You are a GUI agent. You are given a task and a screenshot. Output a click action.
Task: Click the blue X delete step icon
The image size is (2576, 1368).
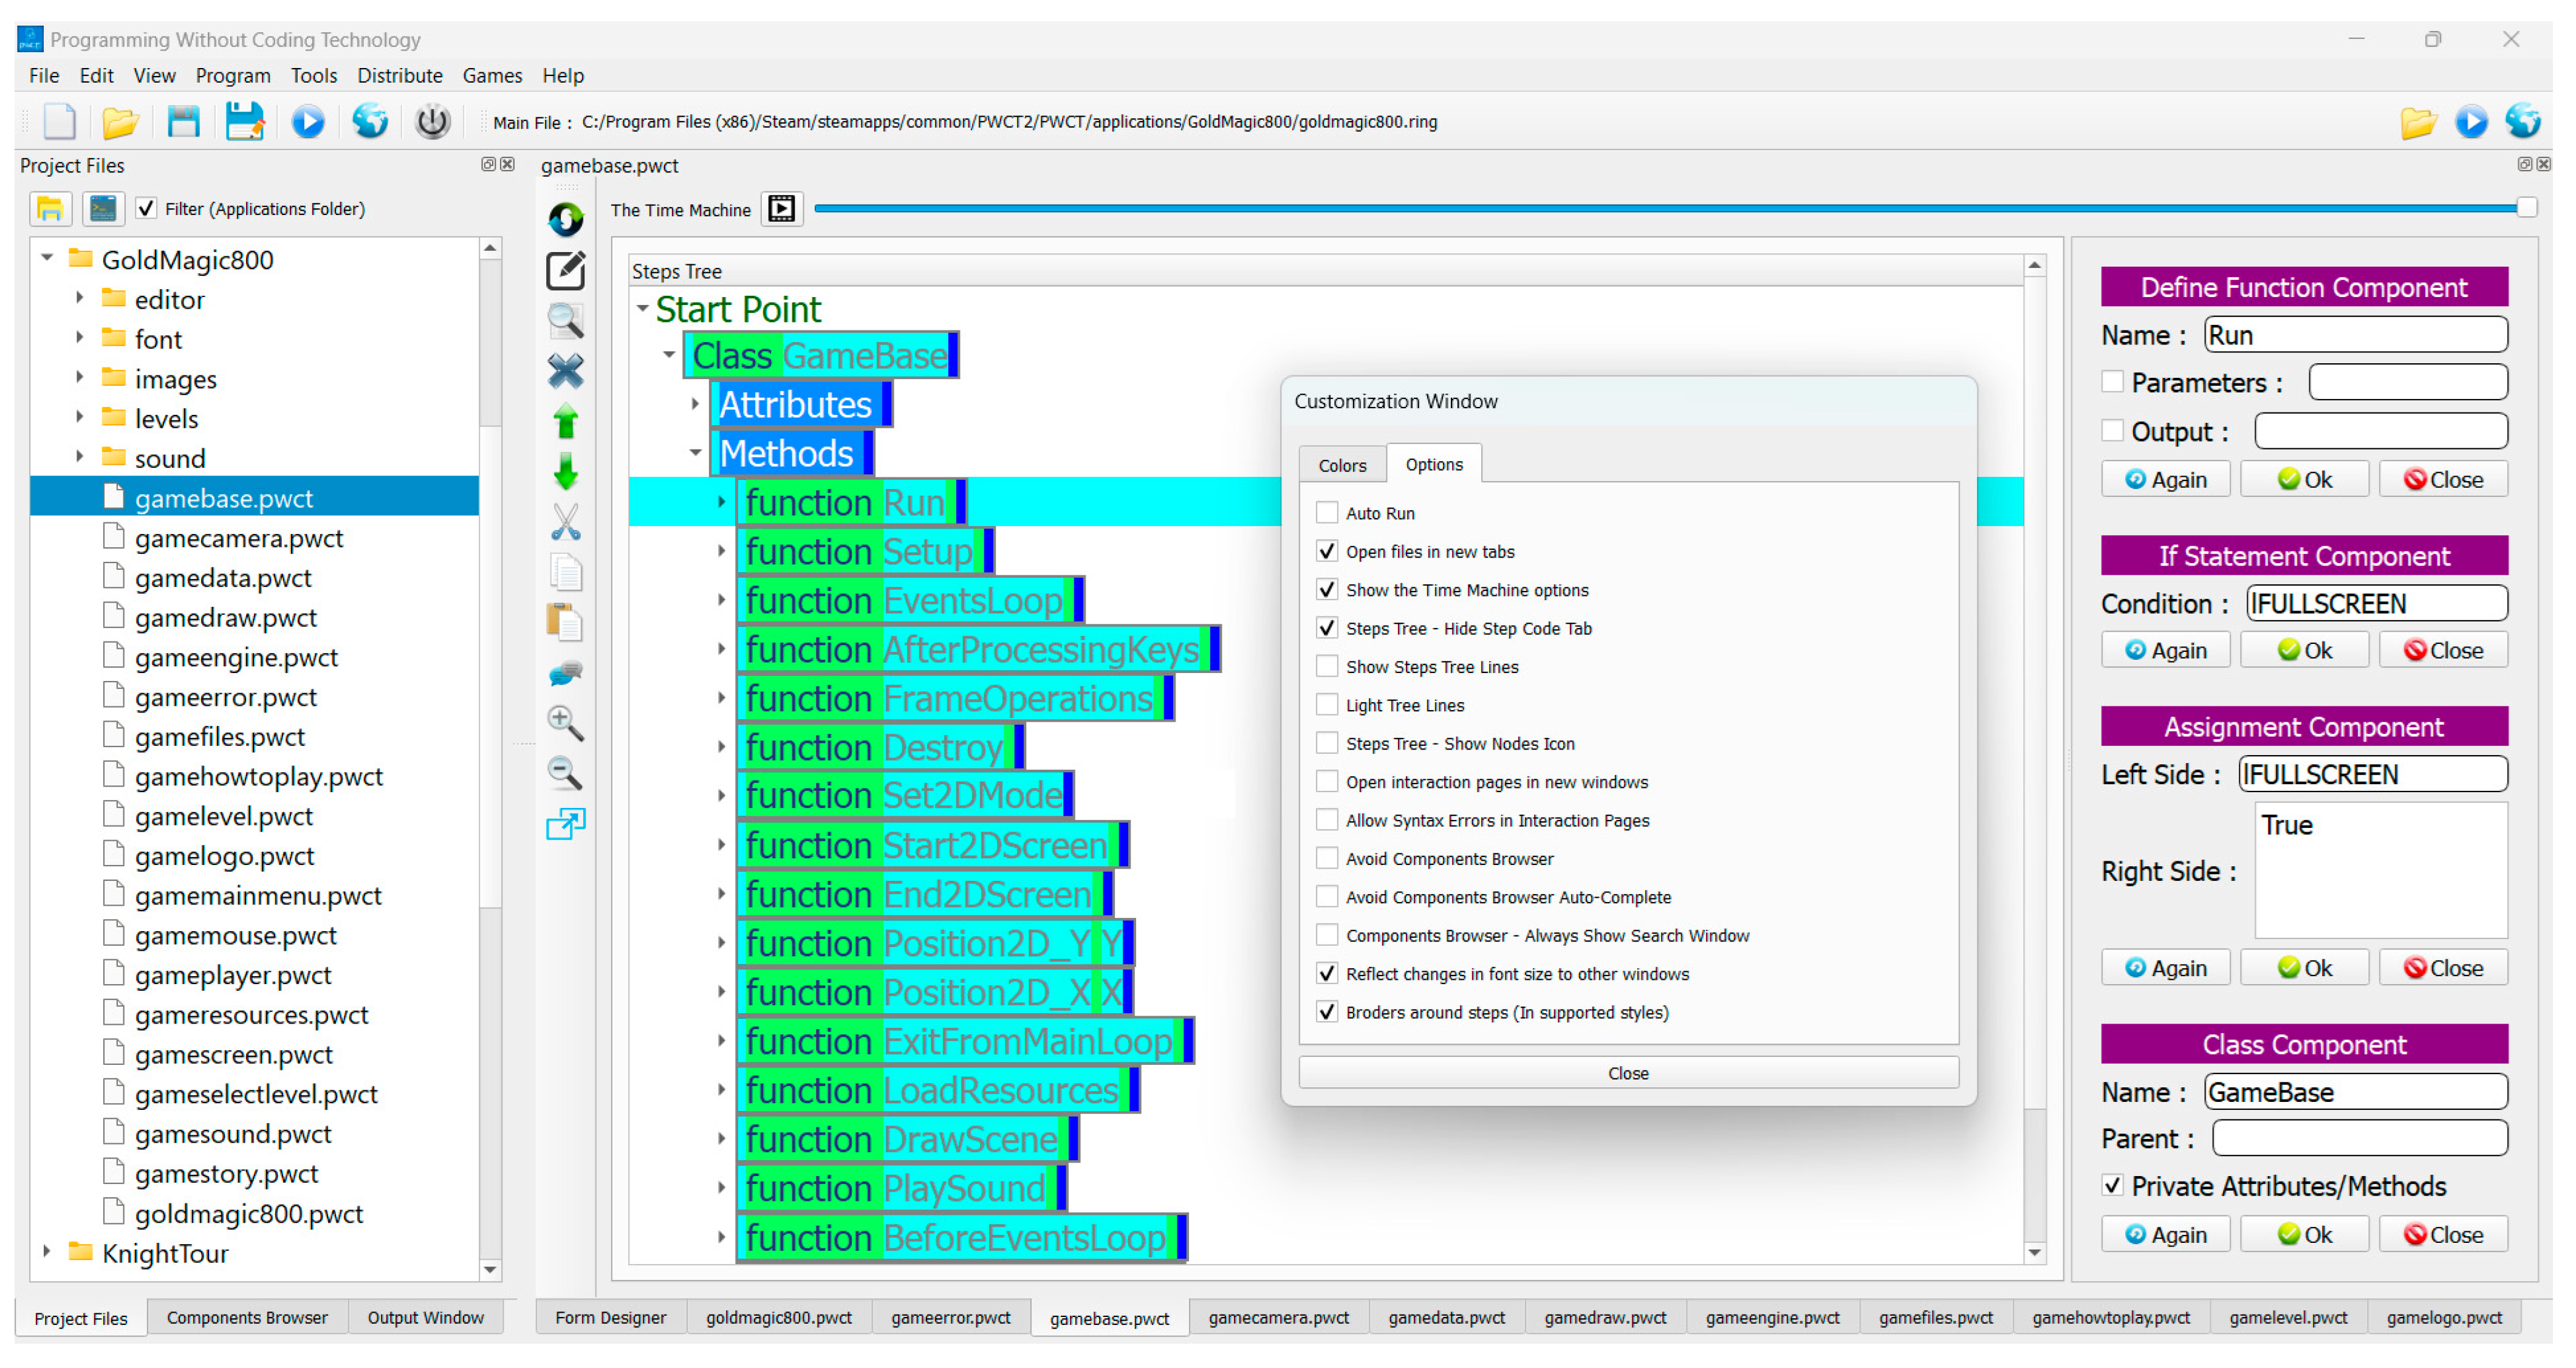click(x=566, y=371)
